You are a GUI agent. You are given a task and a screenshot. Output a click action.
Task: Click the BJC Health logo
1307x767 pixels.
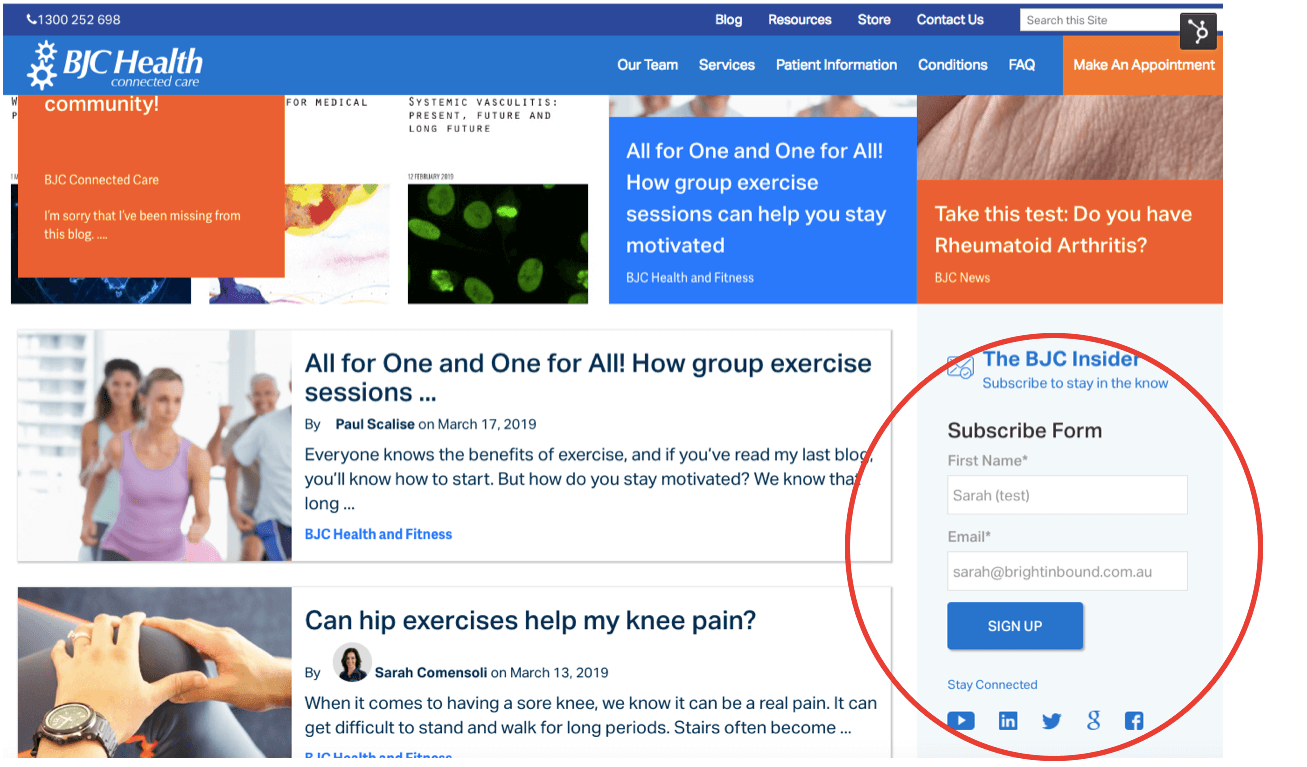tap(114, 65)
